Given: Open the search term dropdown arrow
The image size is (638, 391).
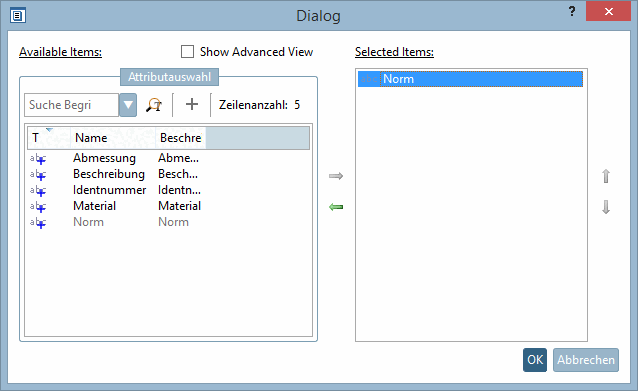Looking at the screenshot, I should pyautogui.click(x=128, y=105).
